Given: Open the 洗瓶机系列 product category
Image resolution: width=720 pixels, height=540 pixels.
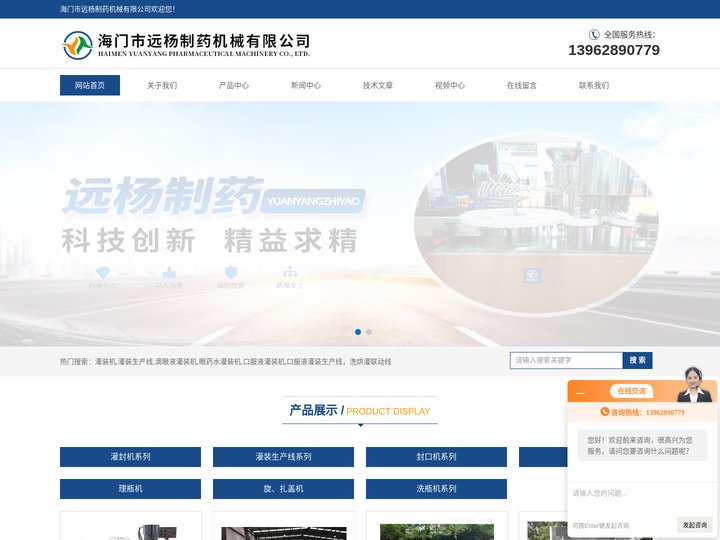Looking at the screenshot, I should [x=436, y=489].
